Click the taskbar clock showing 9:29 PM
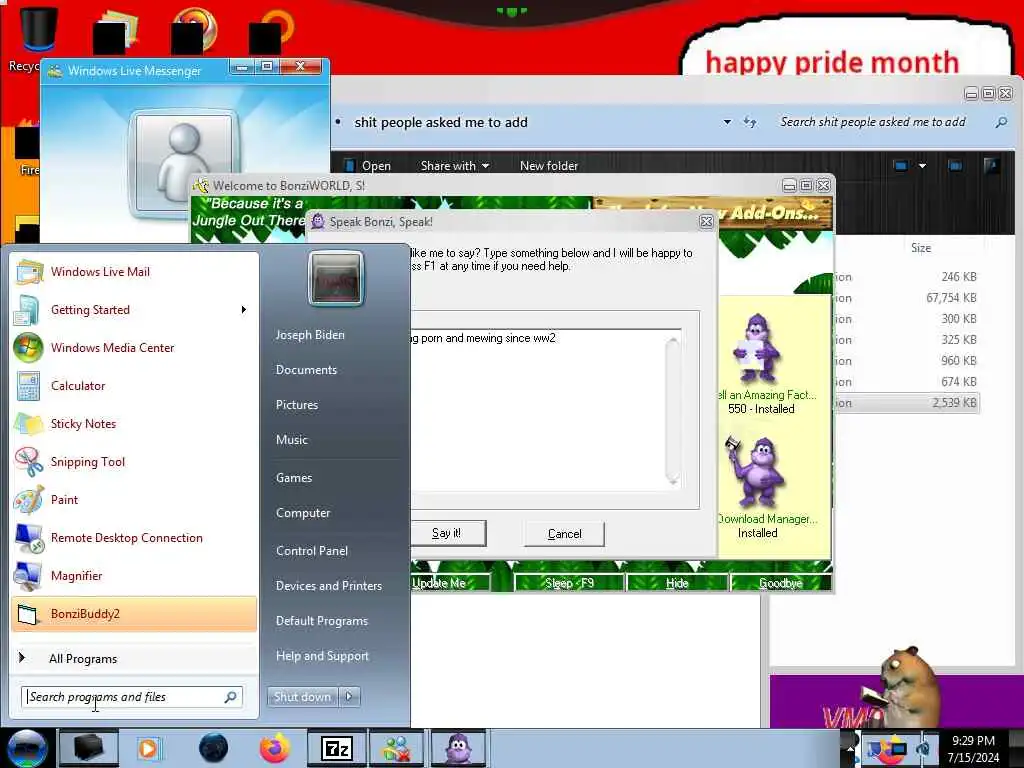1024x768 pixels. point(973,749)
